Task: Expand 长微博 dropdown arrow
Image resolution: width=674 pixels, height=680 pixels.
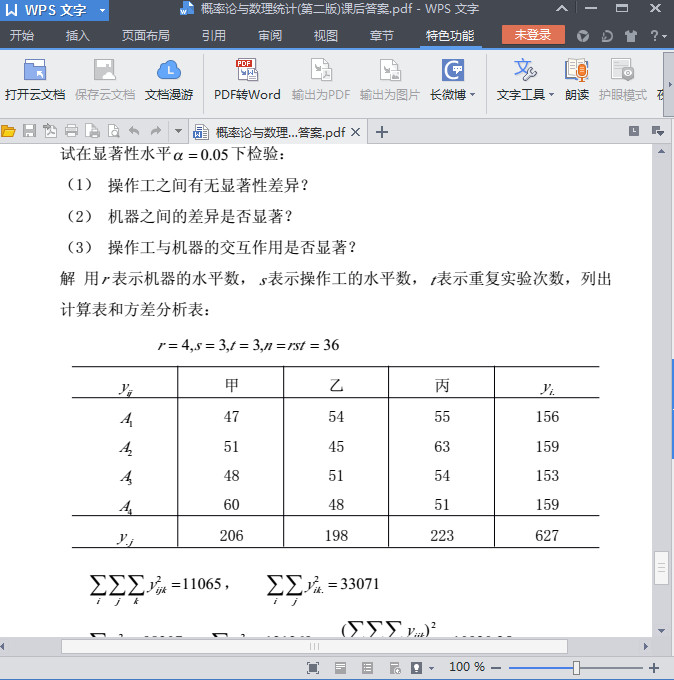Action: [x=473, y=95]
